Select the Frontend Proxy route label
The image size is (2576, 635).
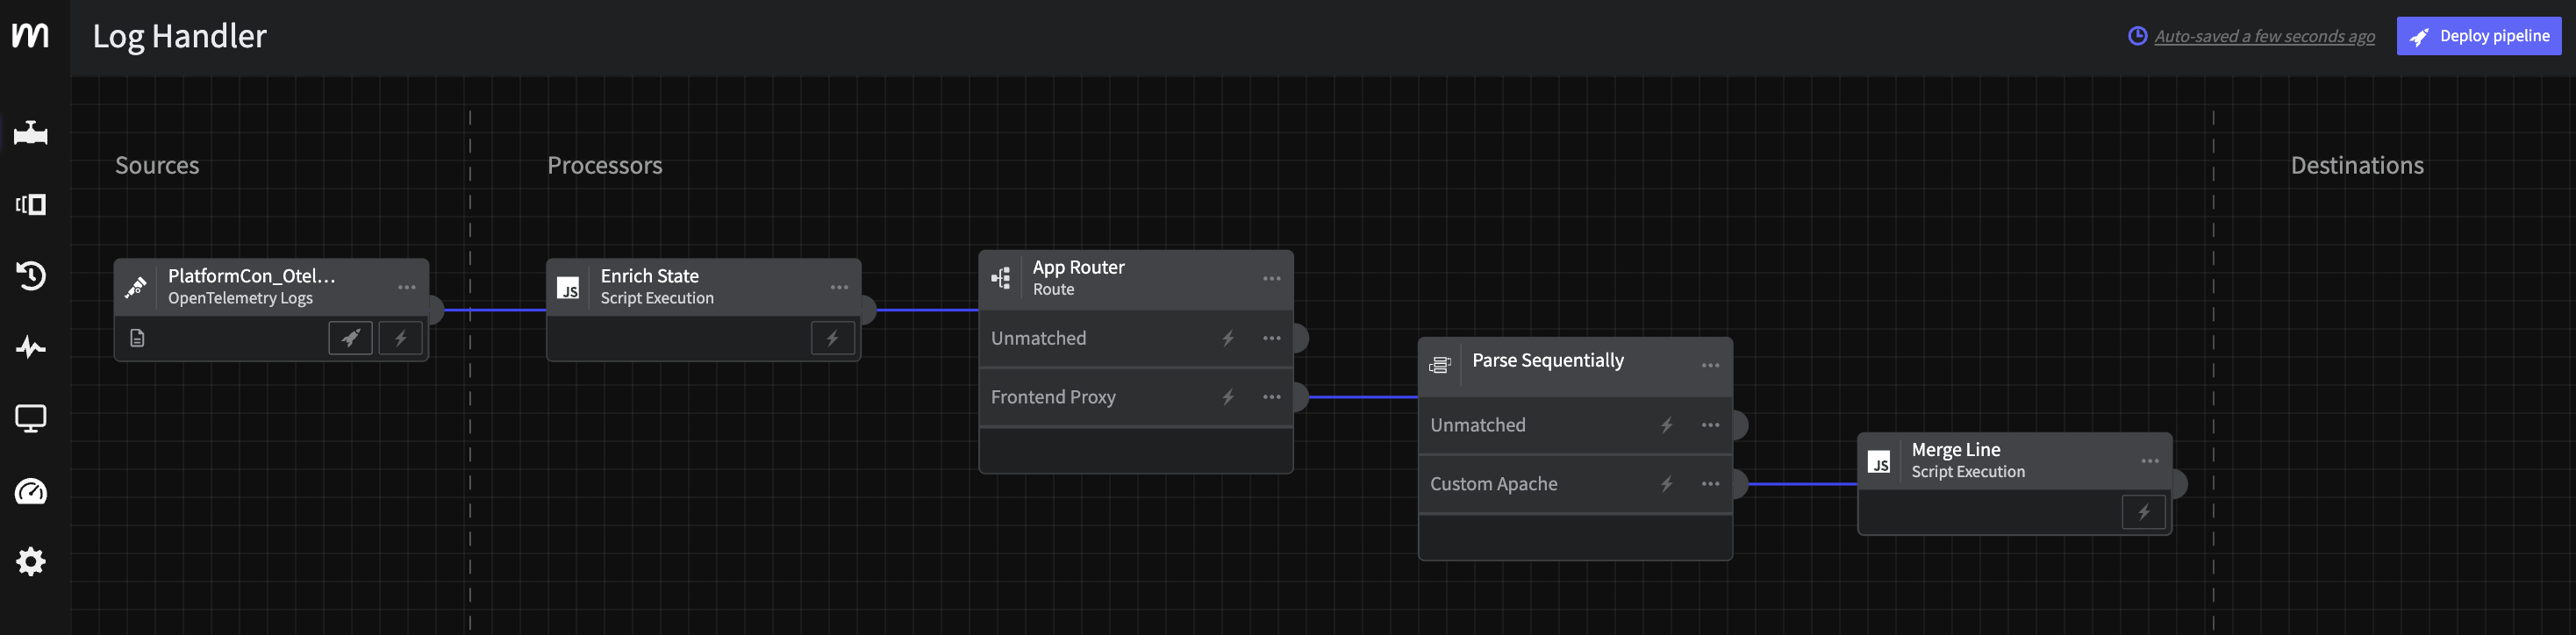click(x=1053, y=397)
